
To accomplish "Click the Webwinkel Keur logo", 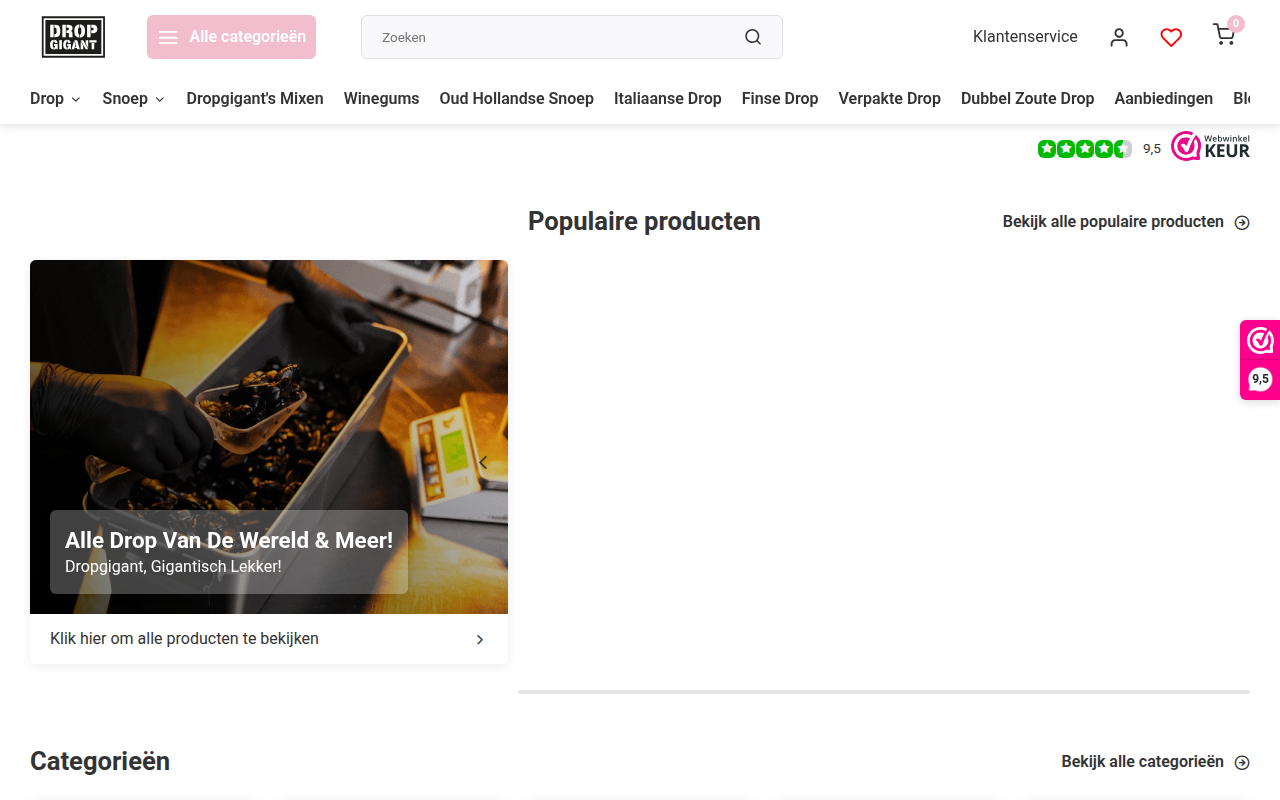I will [1211, 147].
